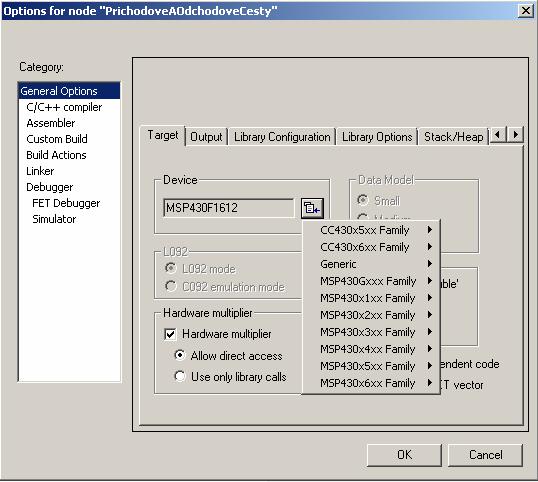The image size is (538, 482).
Task: Open the Library Options tab
Action: click(x=377, y=137)
